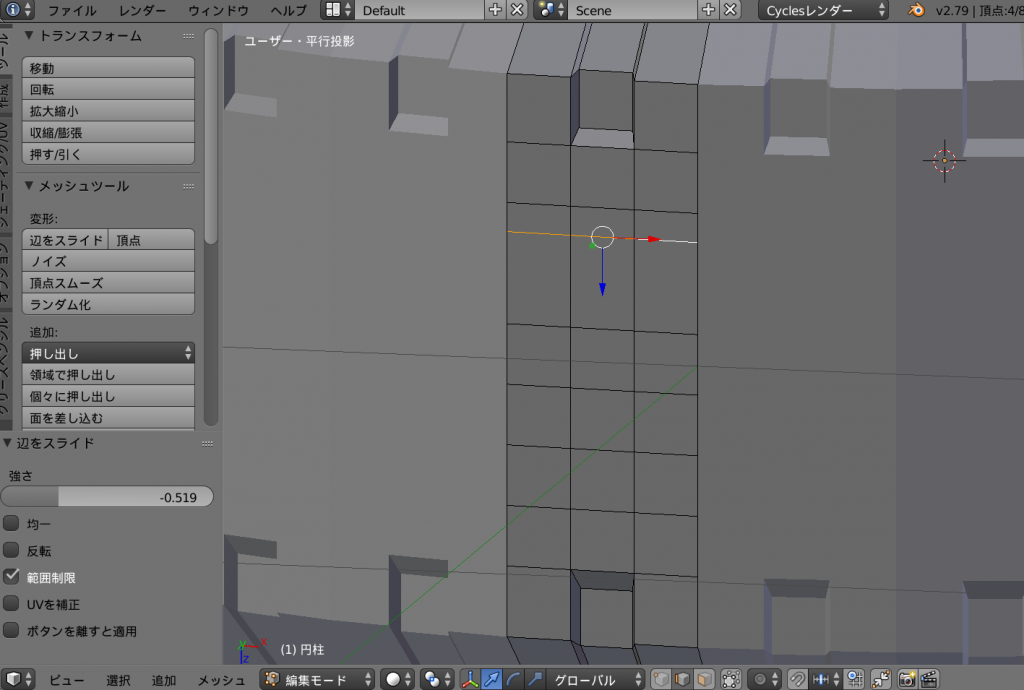Screen dimensions: 1024x690
Task: Click the OpenGL render image camera icon
Action: point(907,680)
